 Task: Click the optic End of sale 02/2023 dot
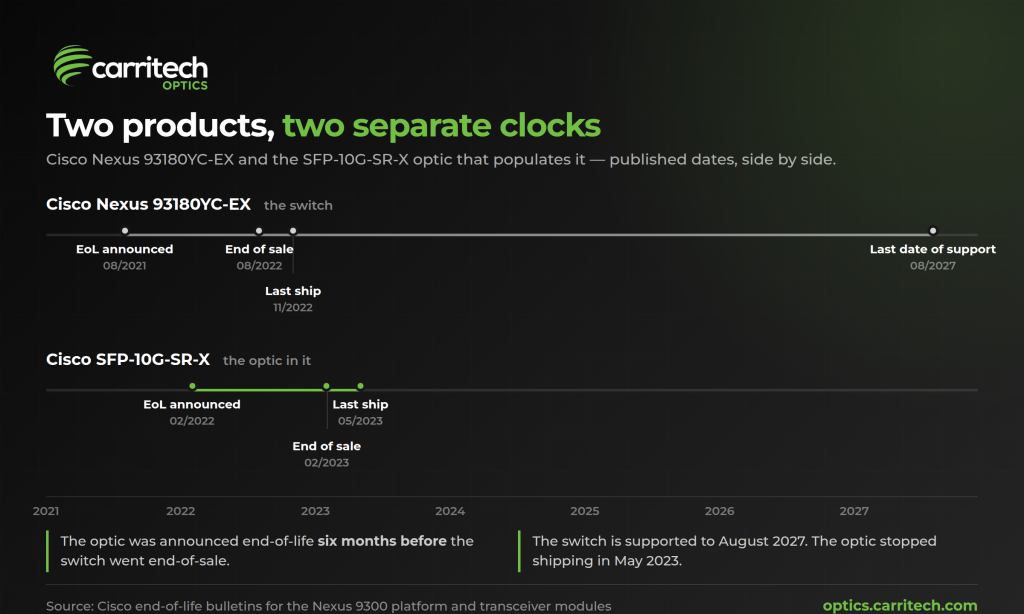327,386
